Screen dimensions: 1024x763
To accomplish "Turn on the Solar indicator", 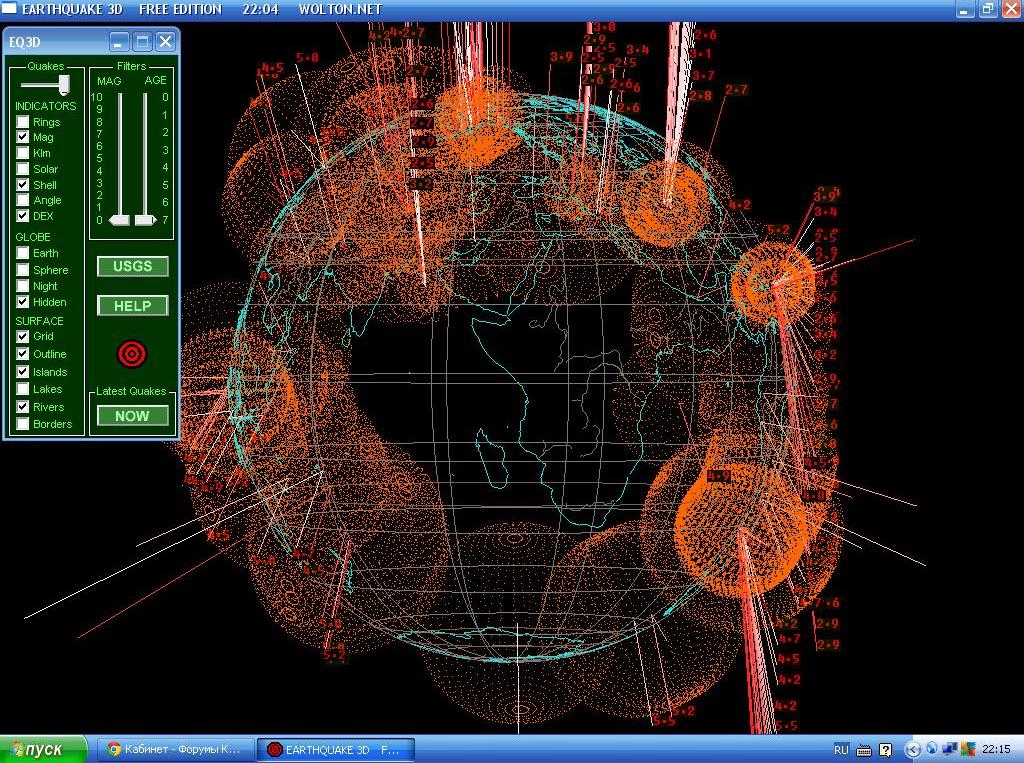I will 23,169.
